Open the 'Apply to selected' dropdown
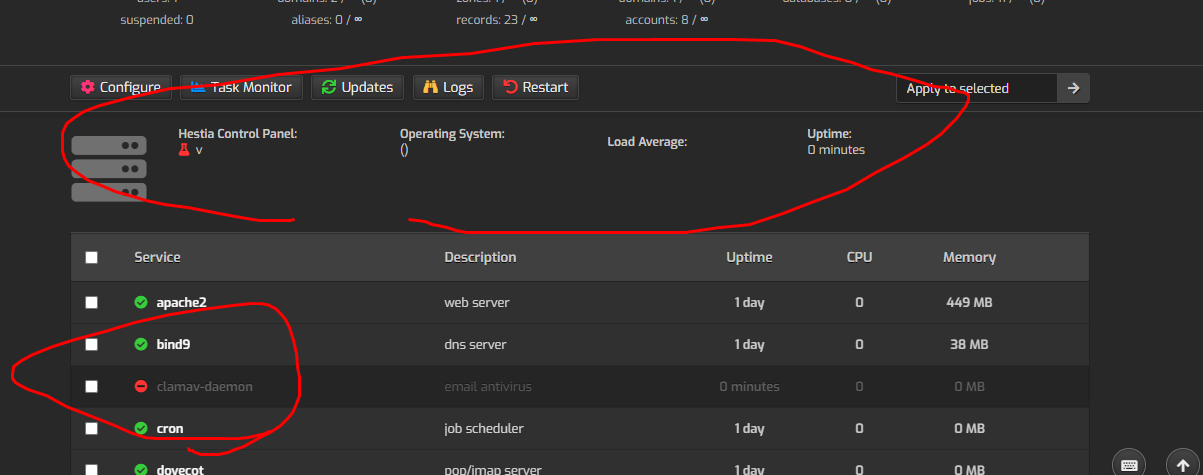The height and width of the screenshot is (475, 1203). [976, 88]
